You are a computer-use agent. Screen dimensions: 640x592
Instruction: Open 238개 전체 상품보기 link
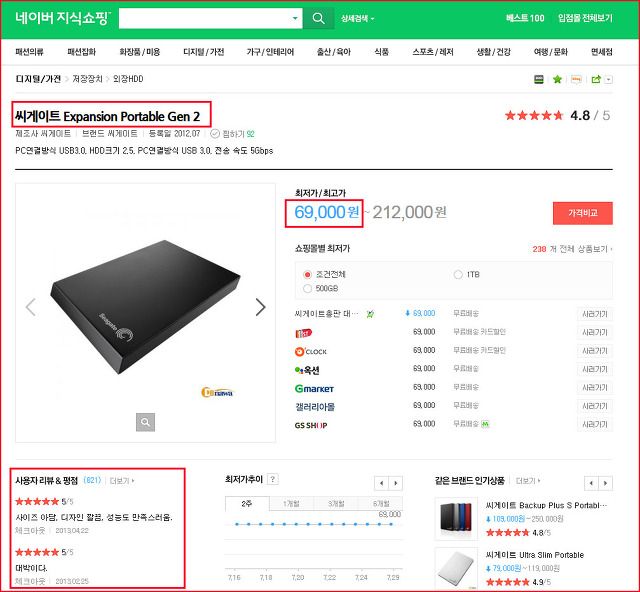click(x=572, y=249)
